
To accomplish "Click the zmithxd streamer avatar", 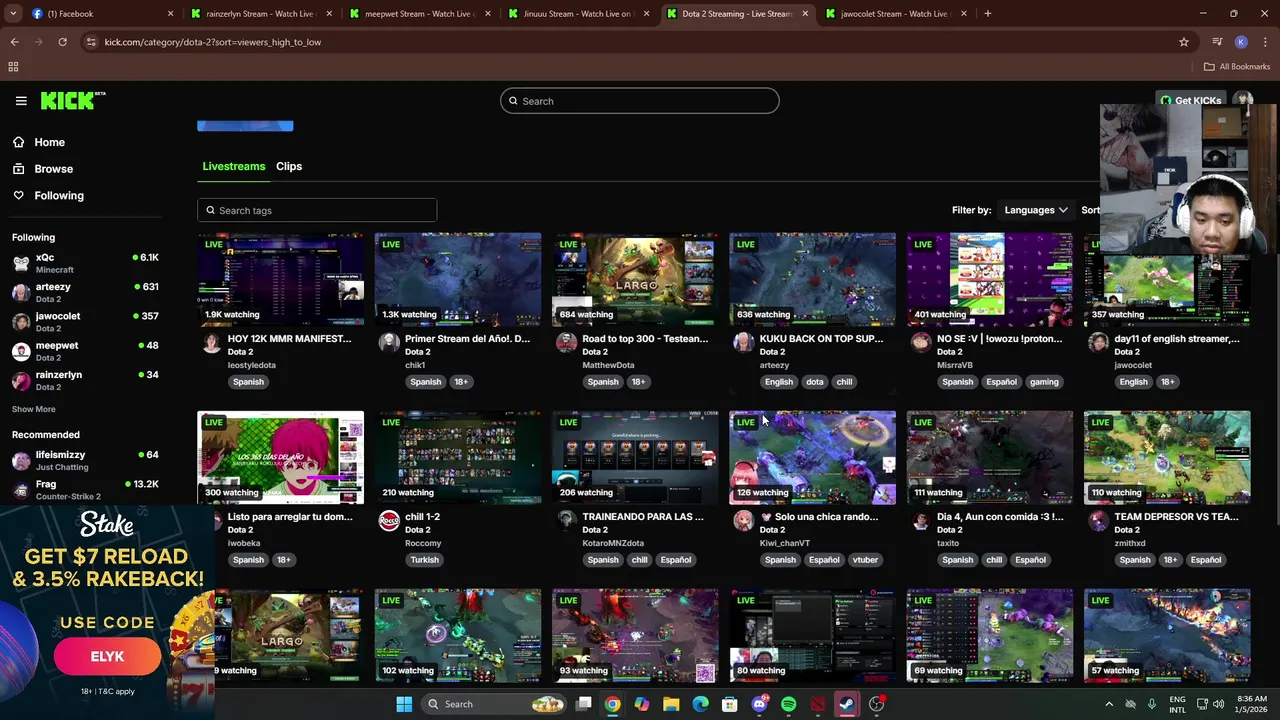I will (x=1098, y=521).
